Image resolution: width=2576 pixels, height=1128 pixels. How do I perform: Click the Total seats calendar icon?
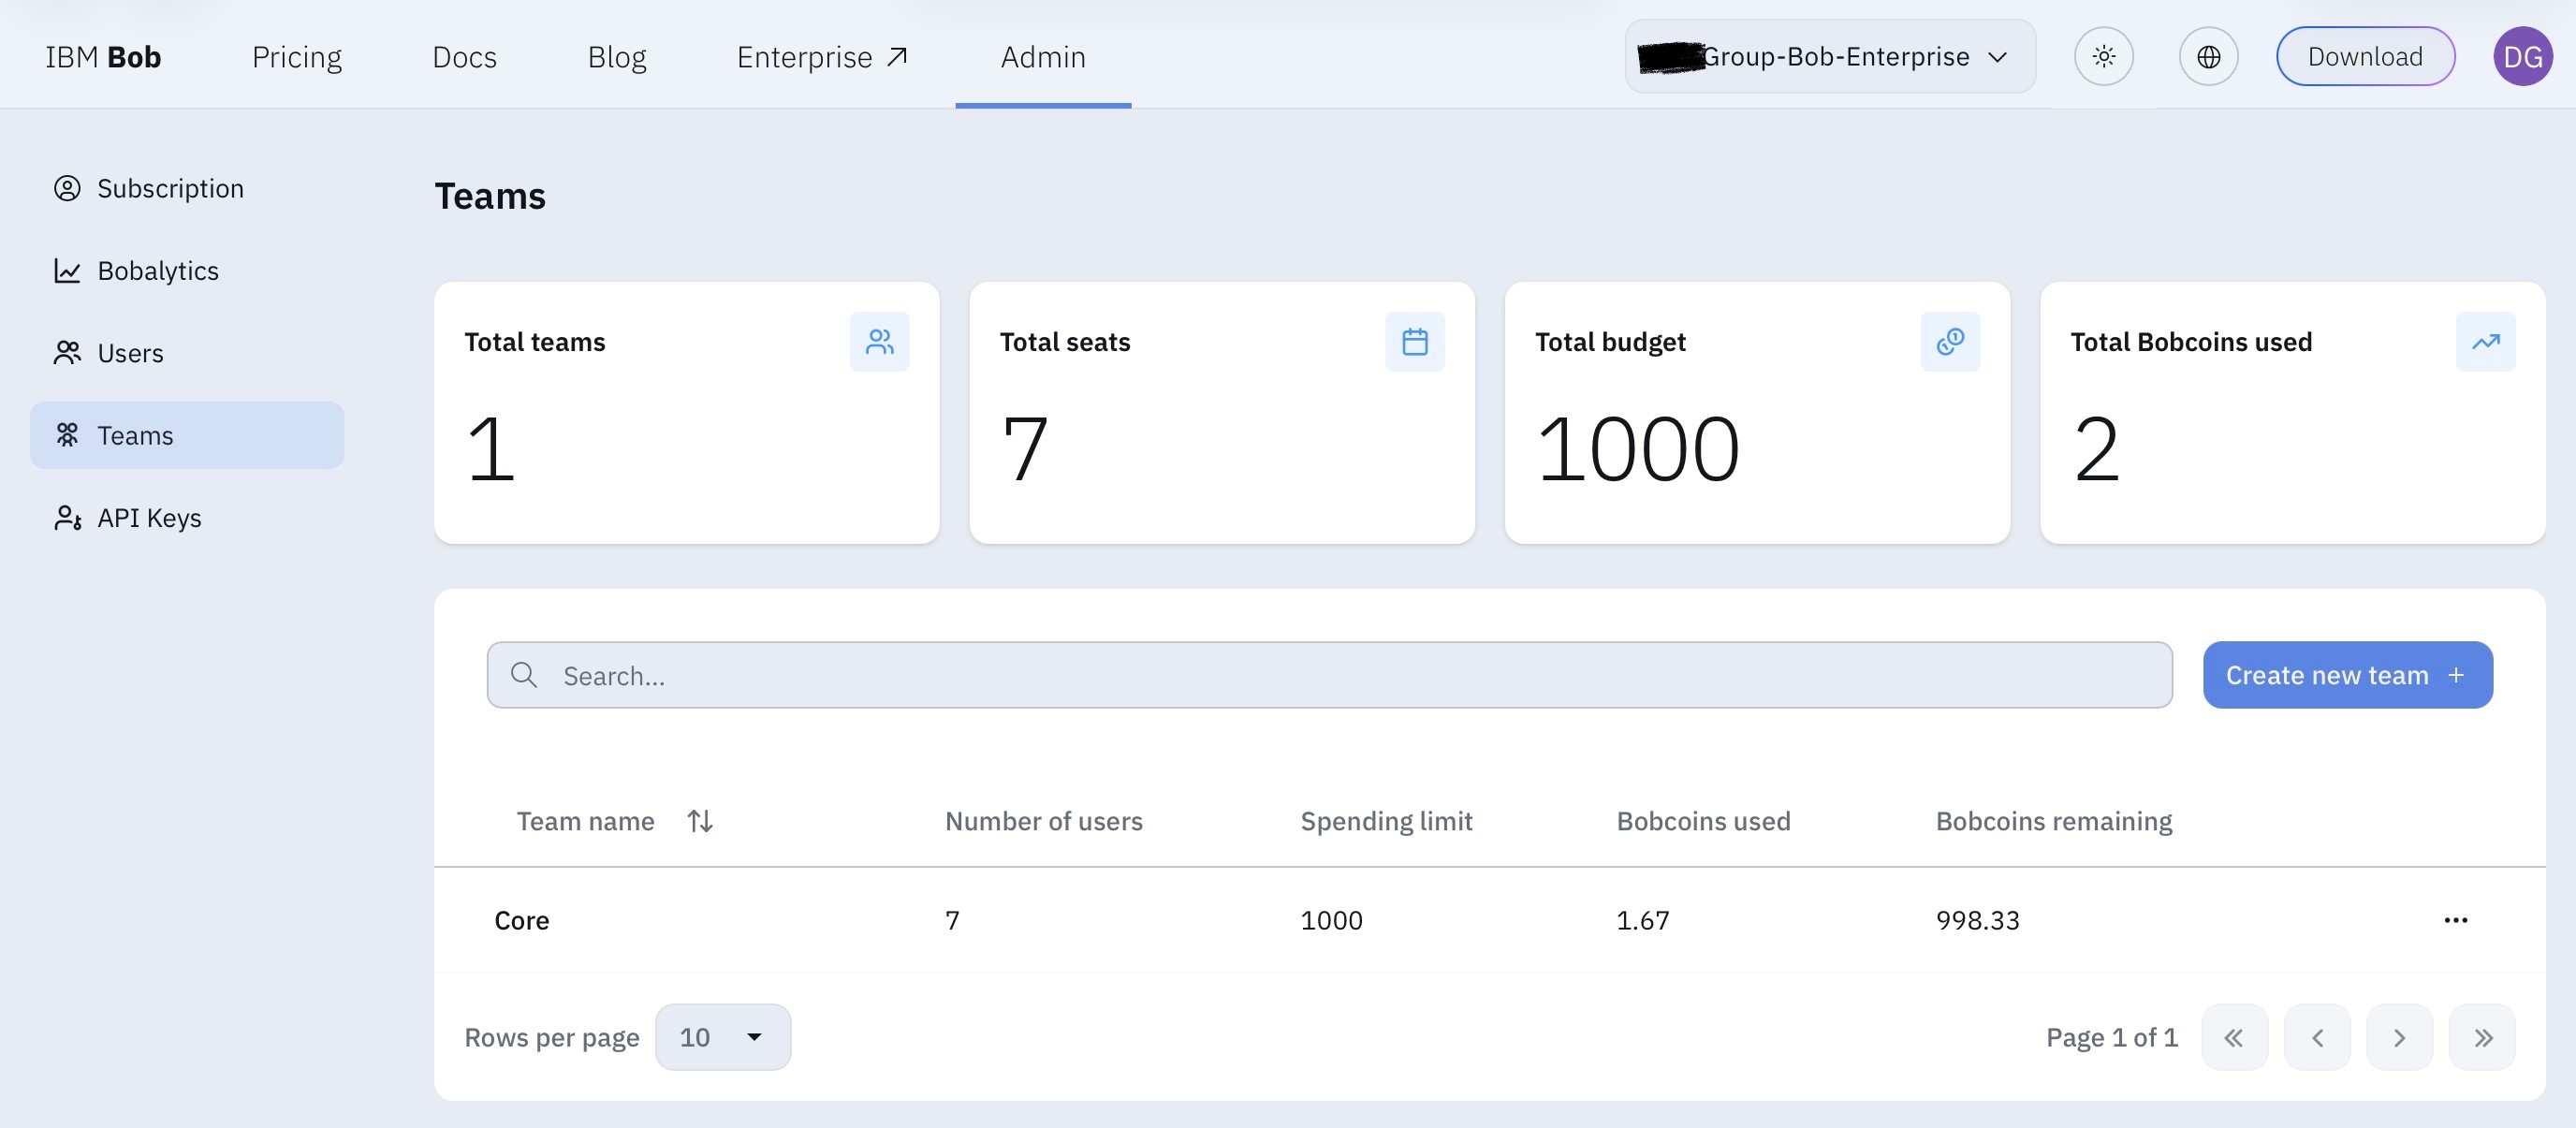pos(1414,342)
